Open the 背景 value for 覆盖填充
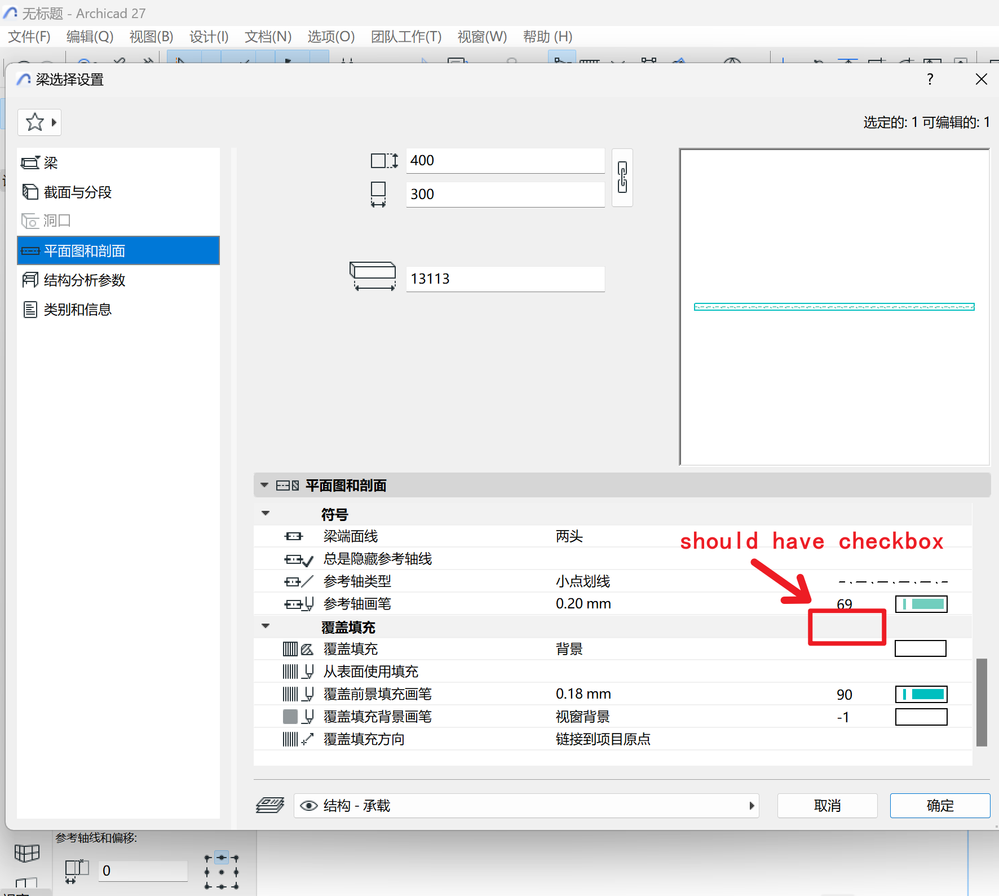999x896 pixels. [x=569, y=649]
